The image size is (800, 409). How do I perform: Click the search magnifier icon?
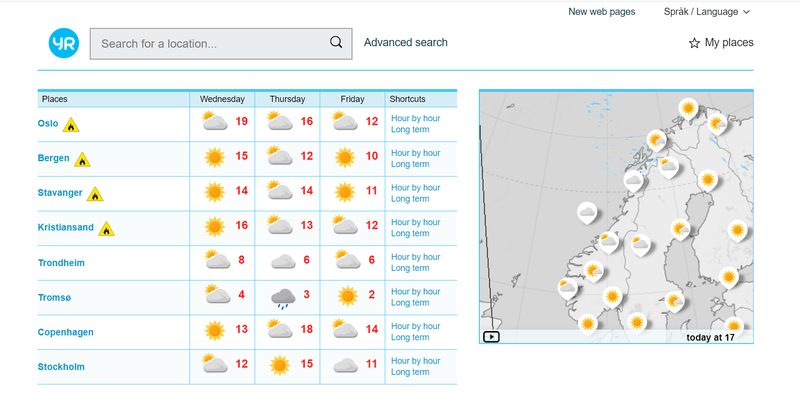(x=336, y=42)
